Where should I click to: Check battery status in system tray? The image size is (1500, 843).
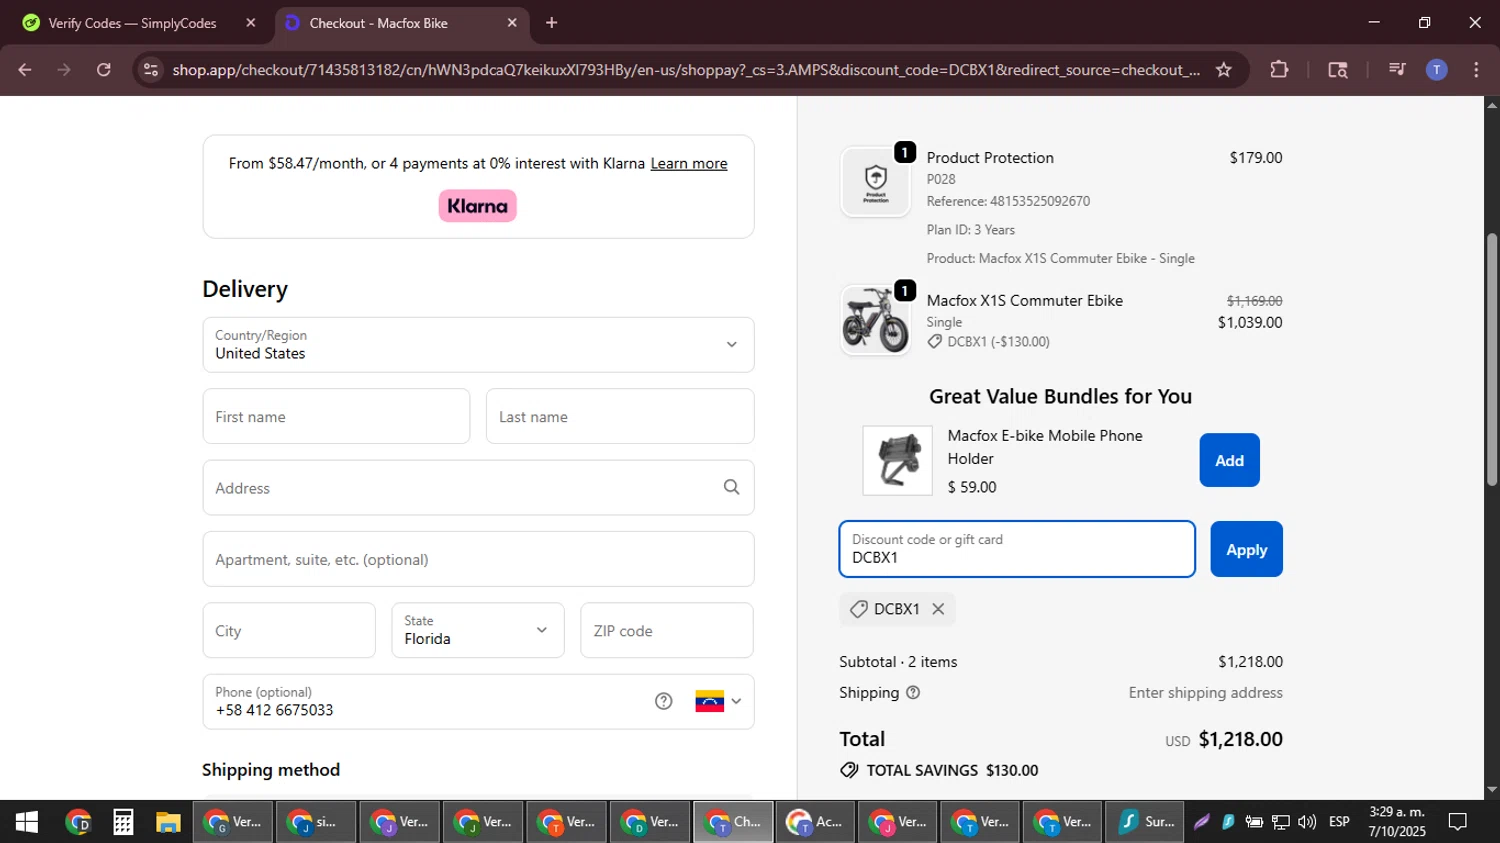click(x=1254, y=822)
